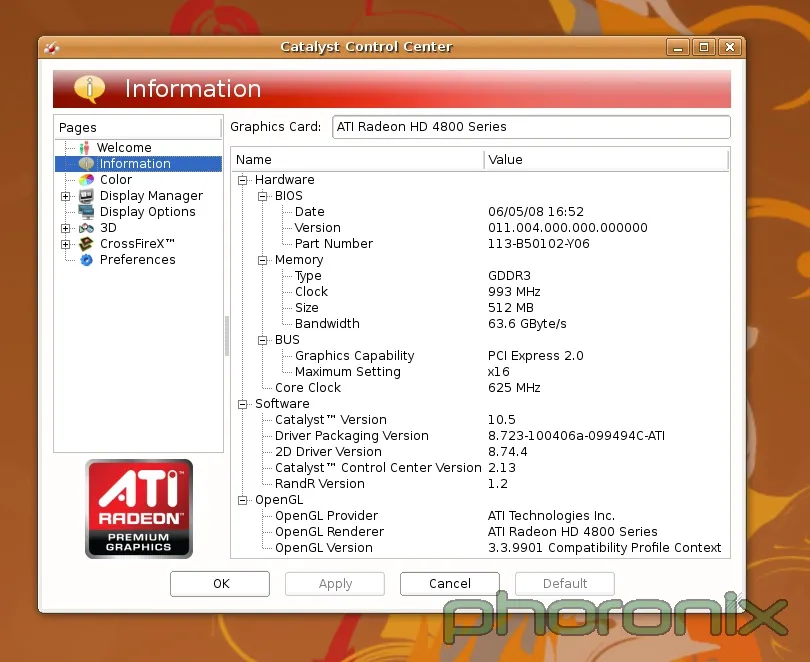This screenshot has height=662, width=810.
Task: Click the Apply button
Action: pyautogui.click(x=335, y=584)
